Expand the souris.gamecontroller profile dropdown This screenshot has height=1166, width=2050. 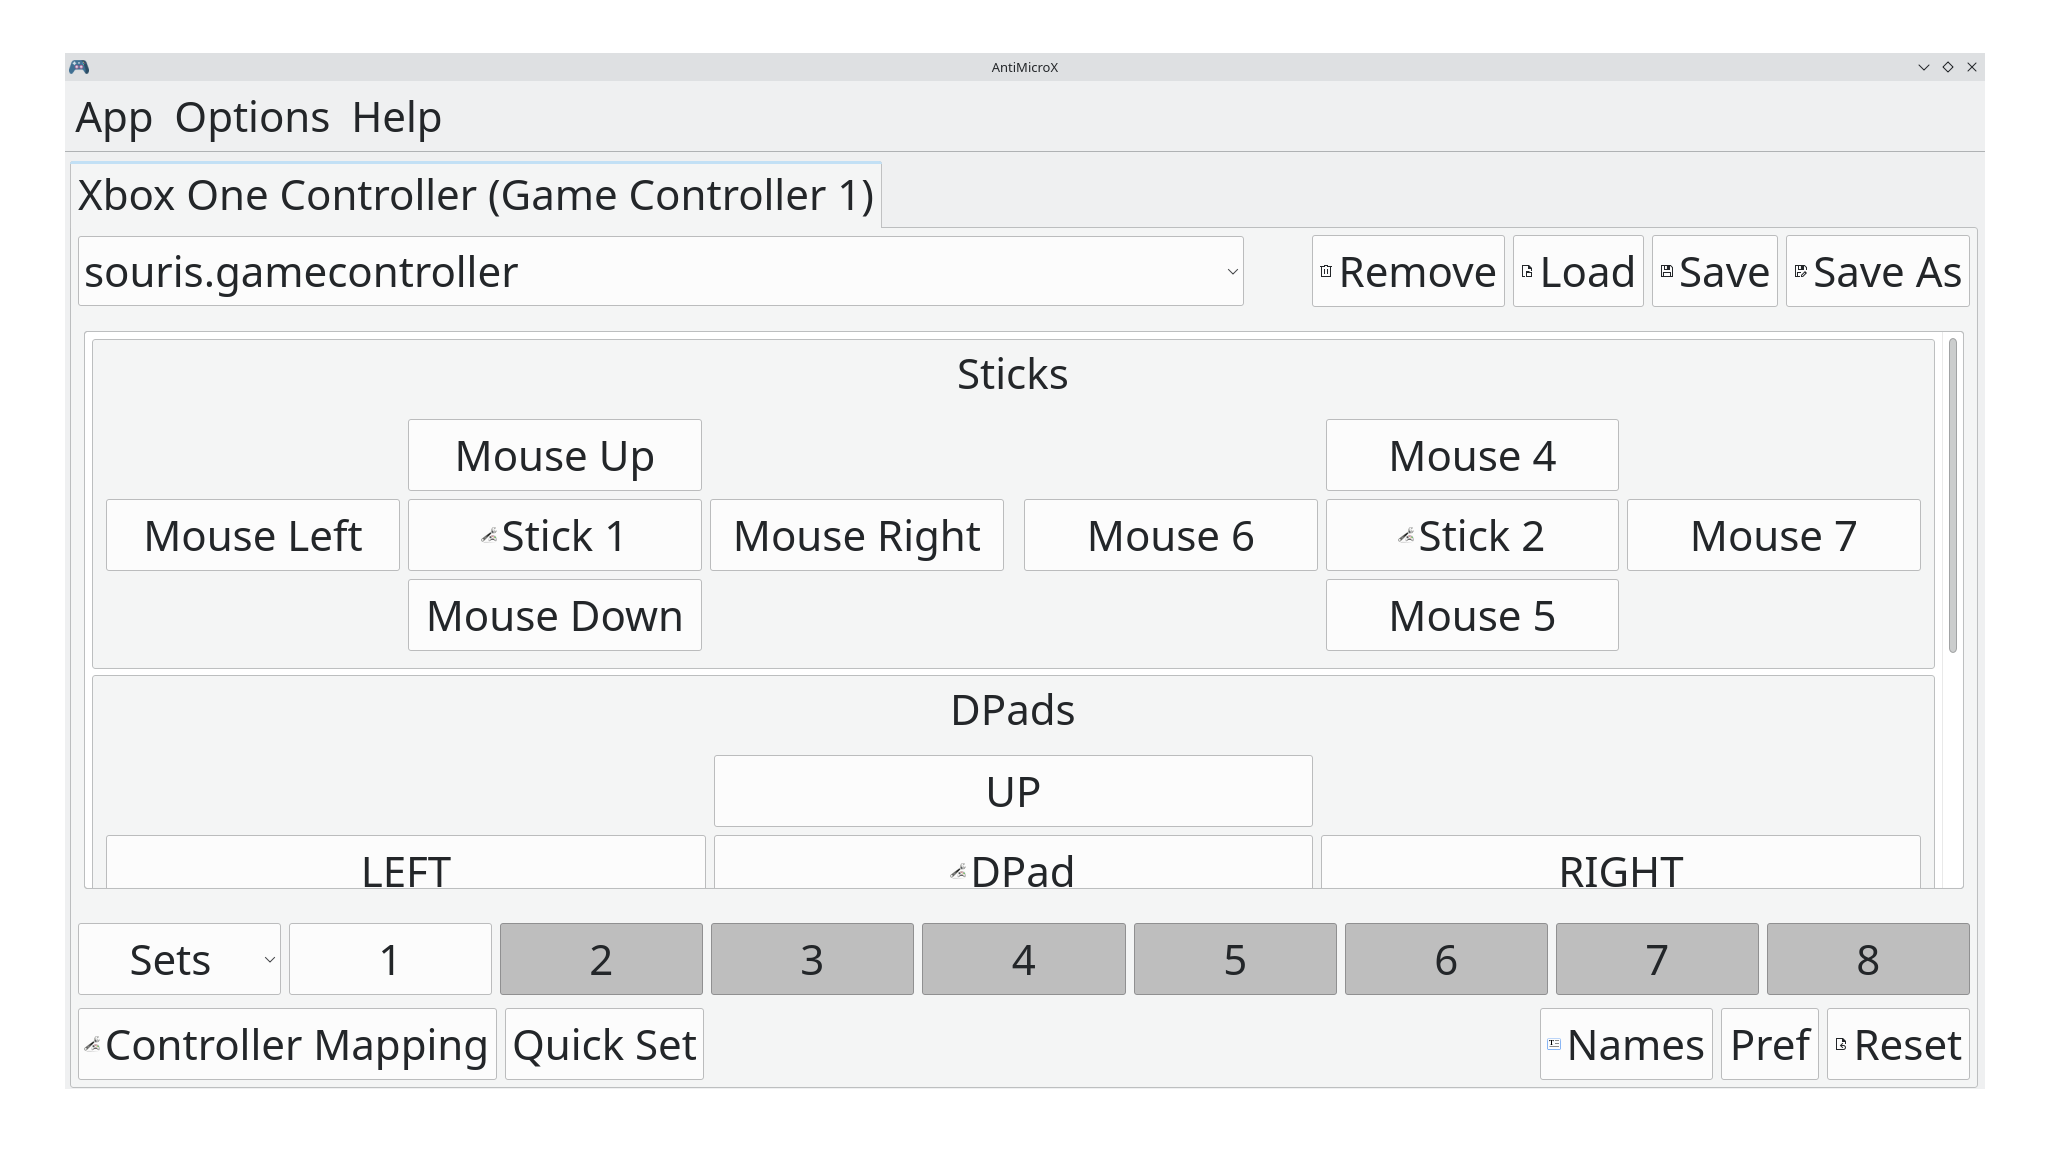[x=661, y=272]
